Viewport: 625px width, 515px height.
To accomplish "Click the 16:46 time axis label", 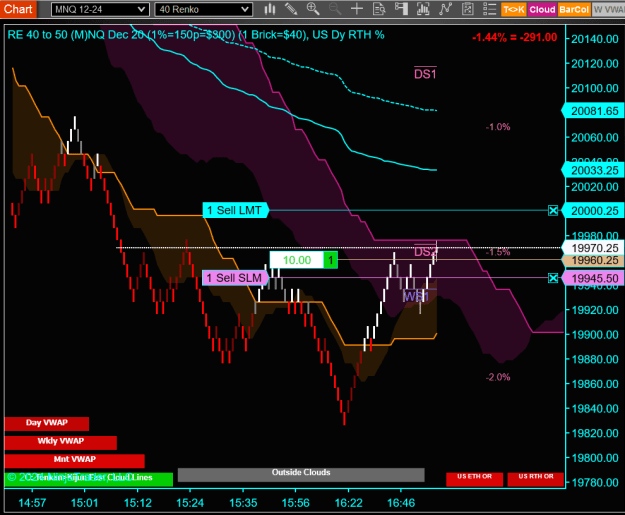I will 401,503.
